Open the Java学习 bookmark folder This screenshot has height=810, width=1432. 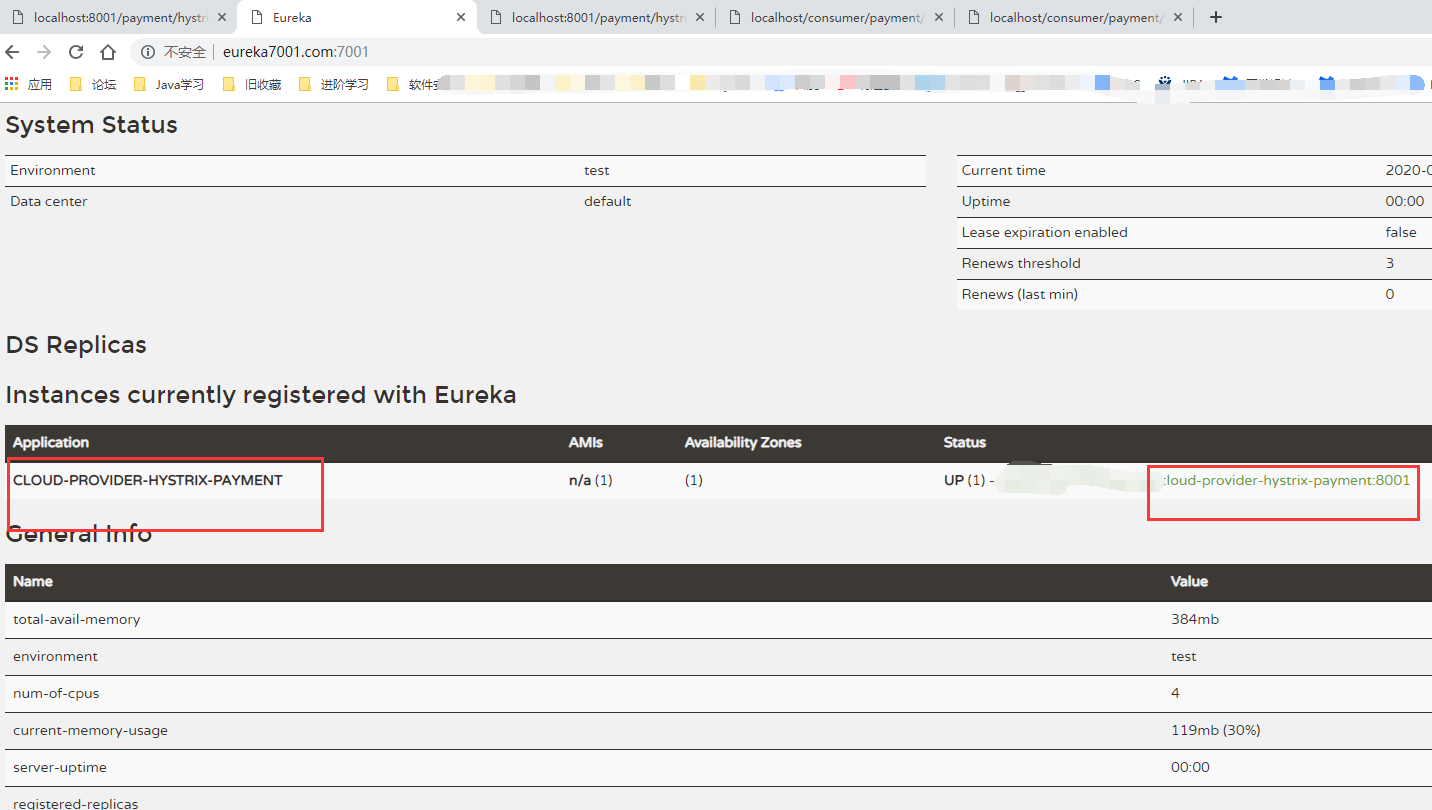[169, 85]
